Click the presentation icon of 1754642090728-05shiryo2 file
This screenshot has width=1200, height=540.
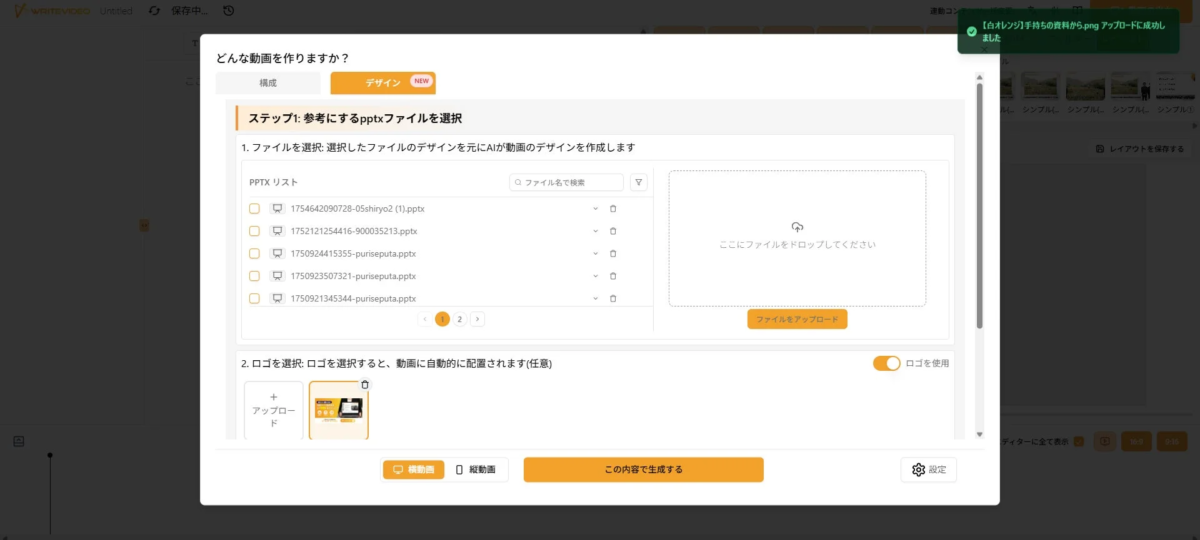(x=277, y=209)
